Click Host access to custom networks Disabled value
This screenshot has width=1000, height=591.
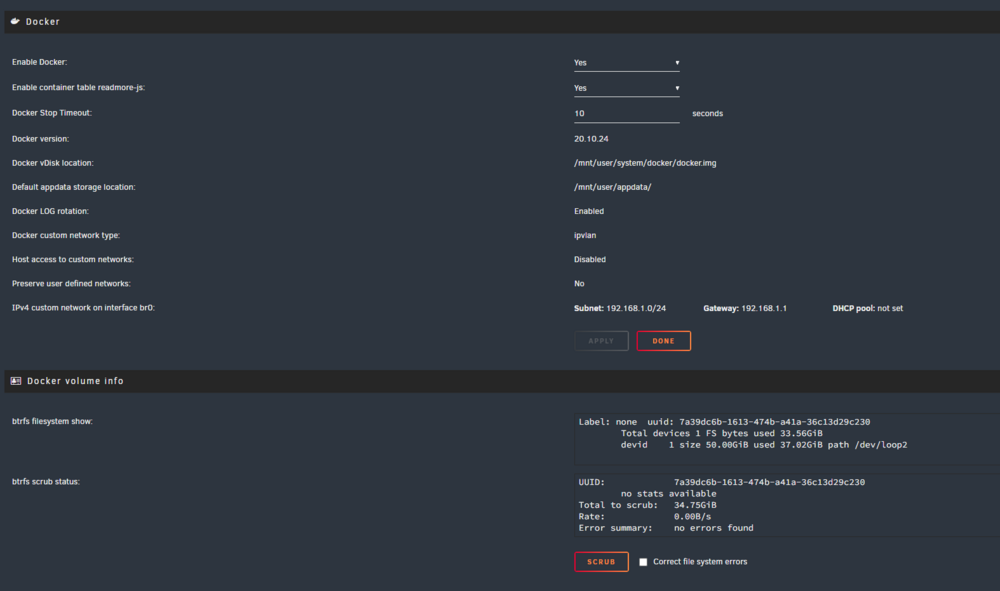click(x=590, y=259)
